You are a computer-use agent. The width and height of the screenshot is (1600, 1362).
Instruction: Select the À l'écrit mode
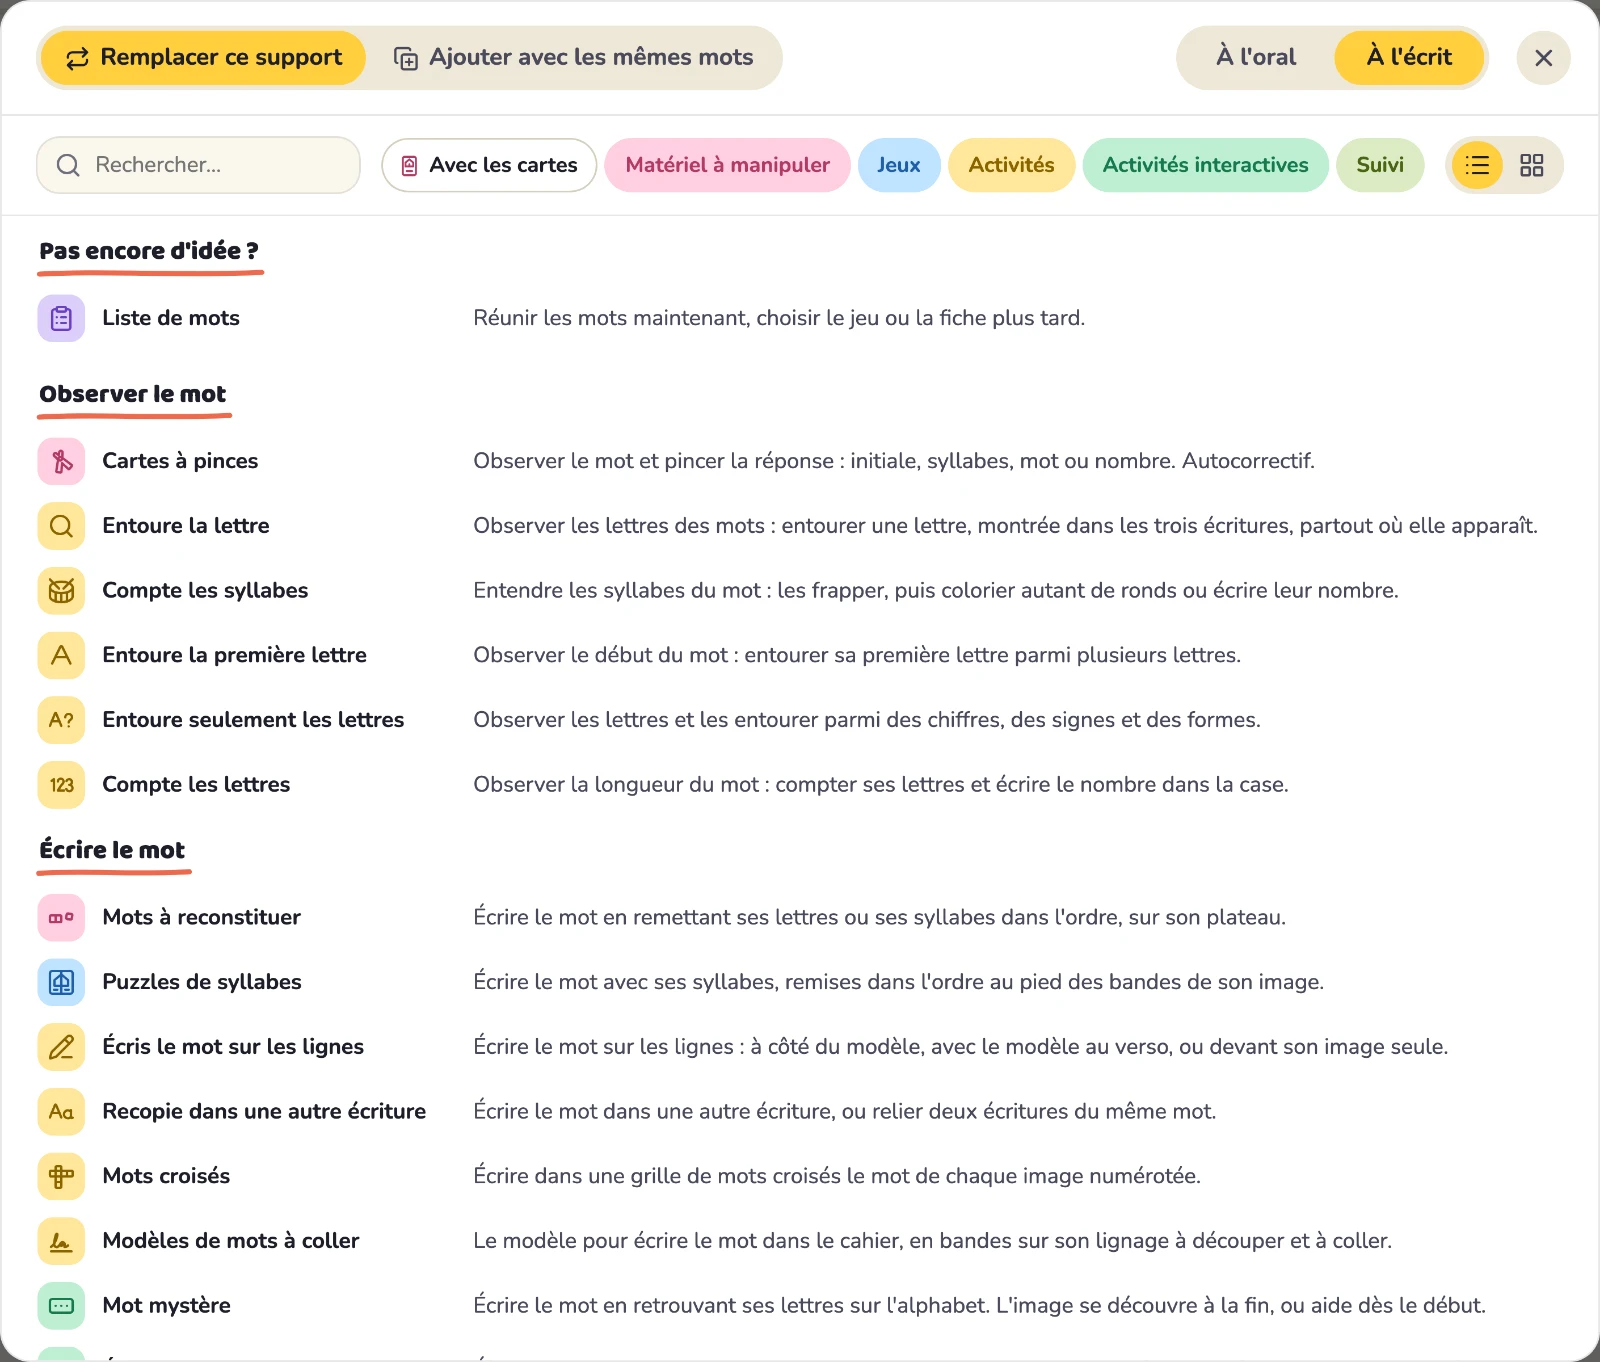pyautogui.click(x=1409, y=57)
